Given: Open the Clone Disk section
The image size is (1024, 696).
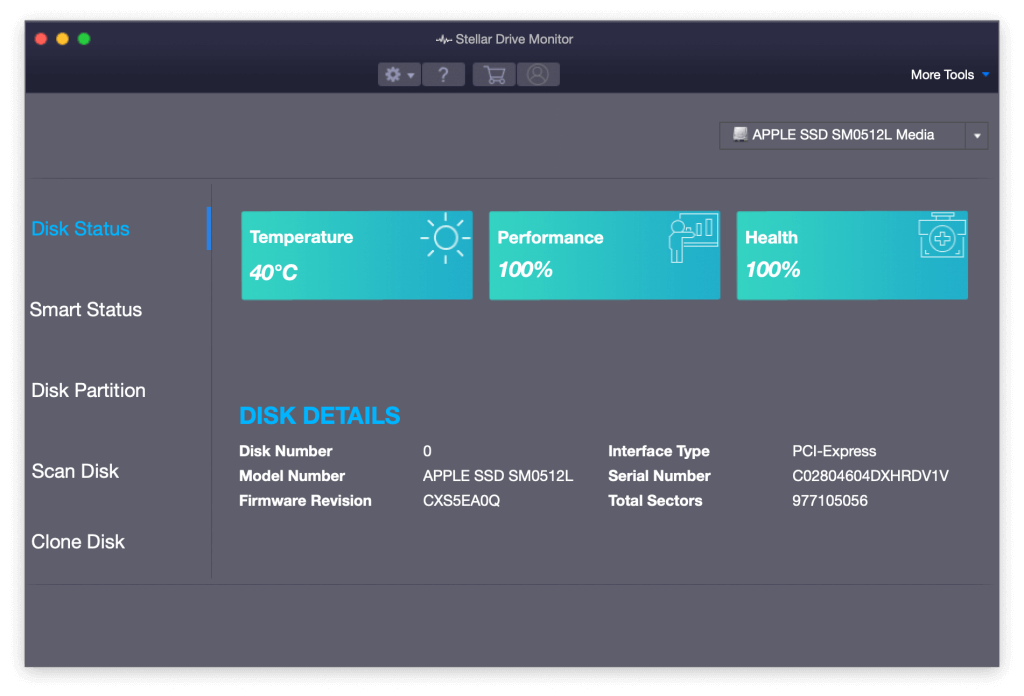Looking at the screenshot, I should tap(78, 542).
